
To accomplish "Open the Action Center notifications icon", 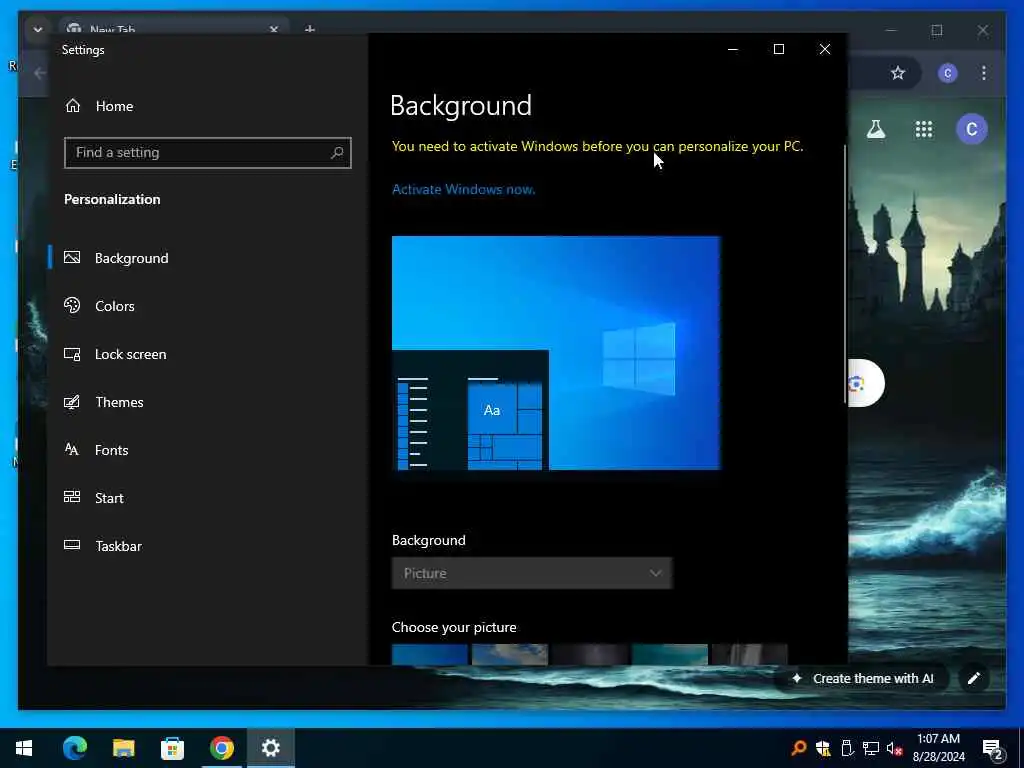I will pos(993,749).
